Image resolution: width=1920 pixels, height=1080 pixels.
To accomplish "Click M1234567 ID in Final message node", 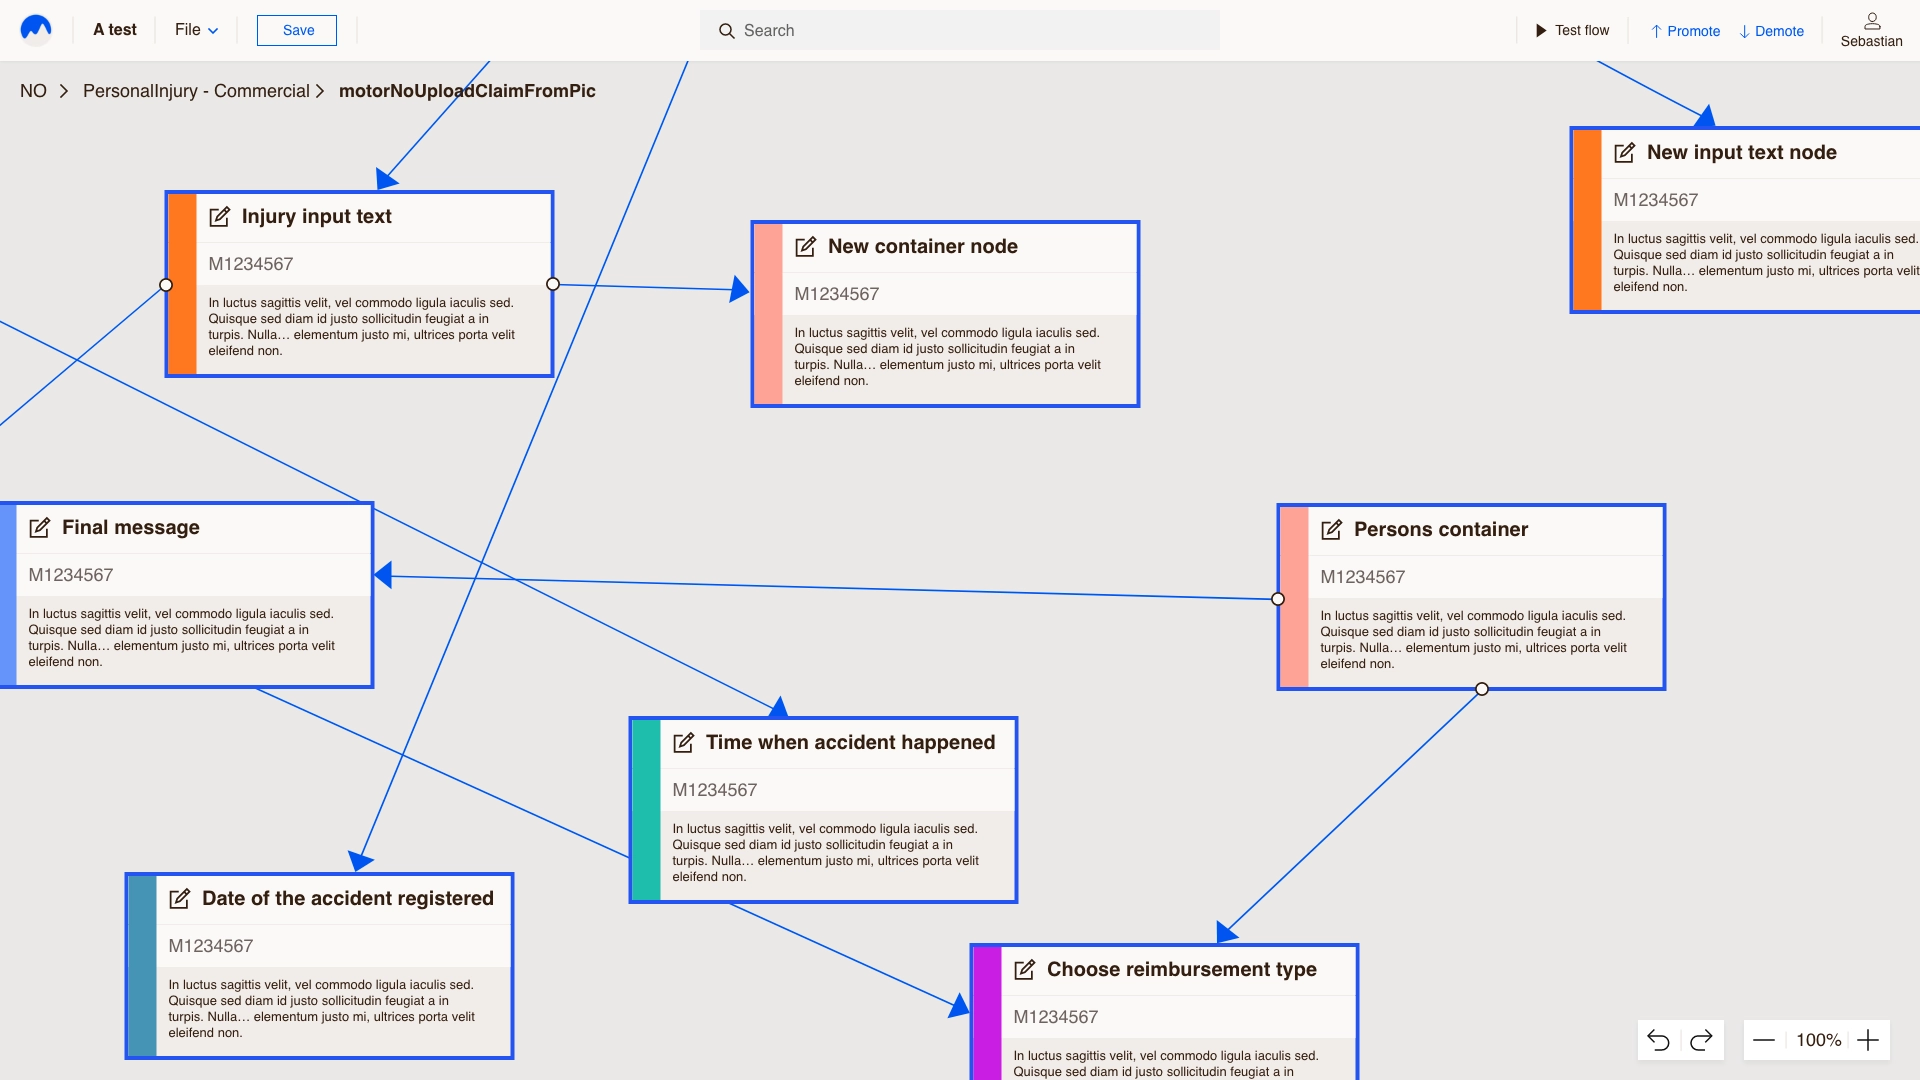I will click(71, 576).
